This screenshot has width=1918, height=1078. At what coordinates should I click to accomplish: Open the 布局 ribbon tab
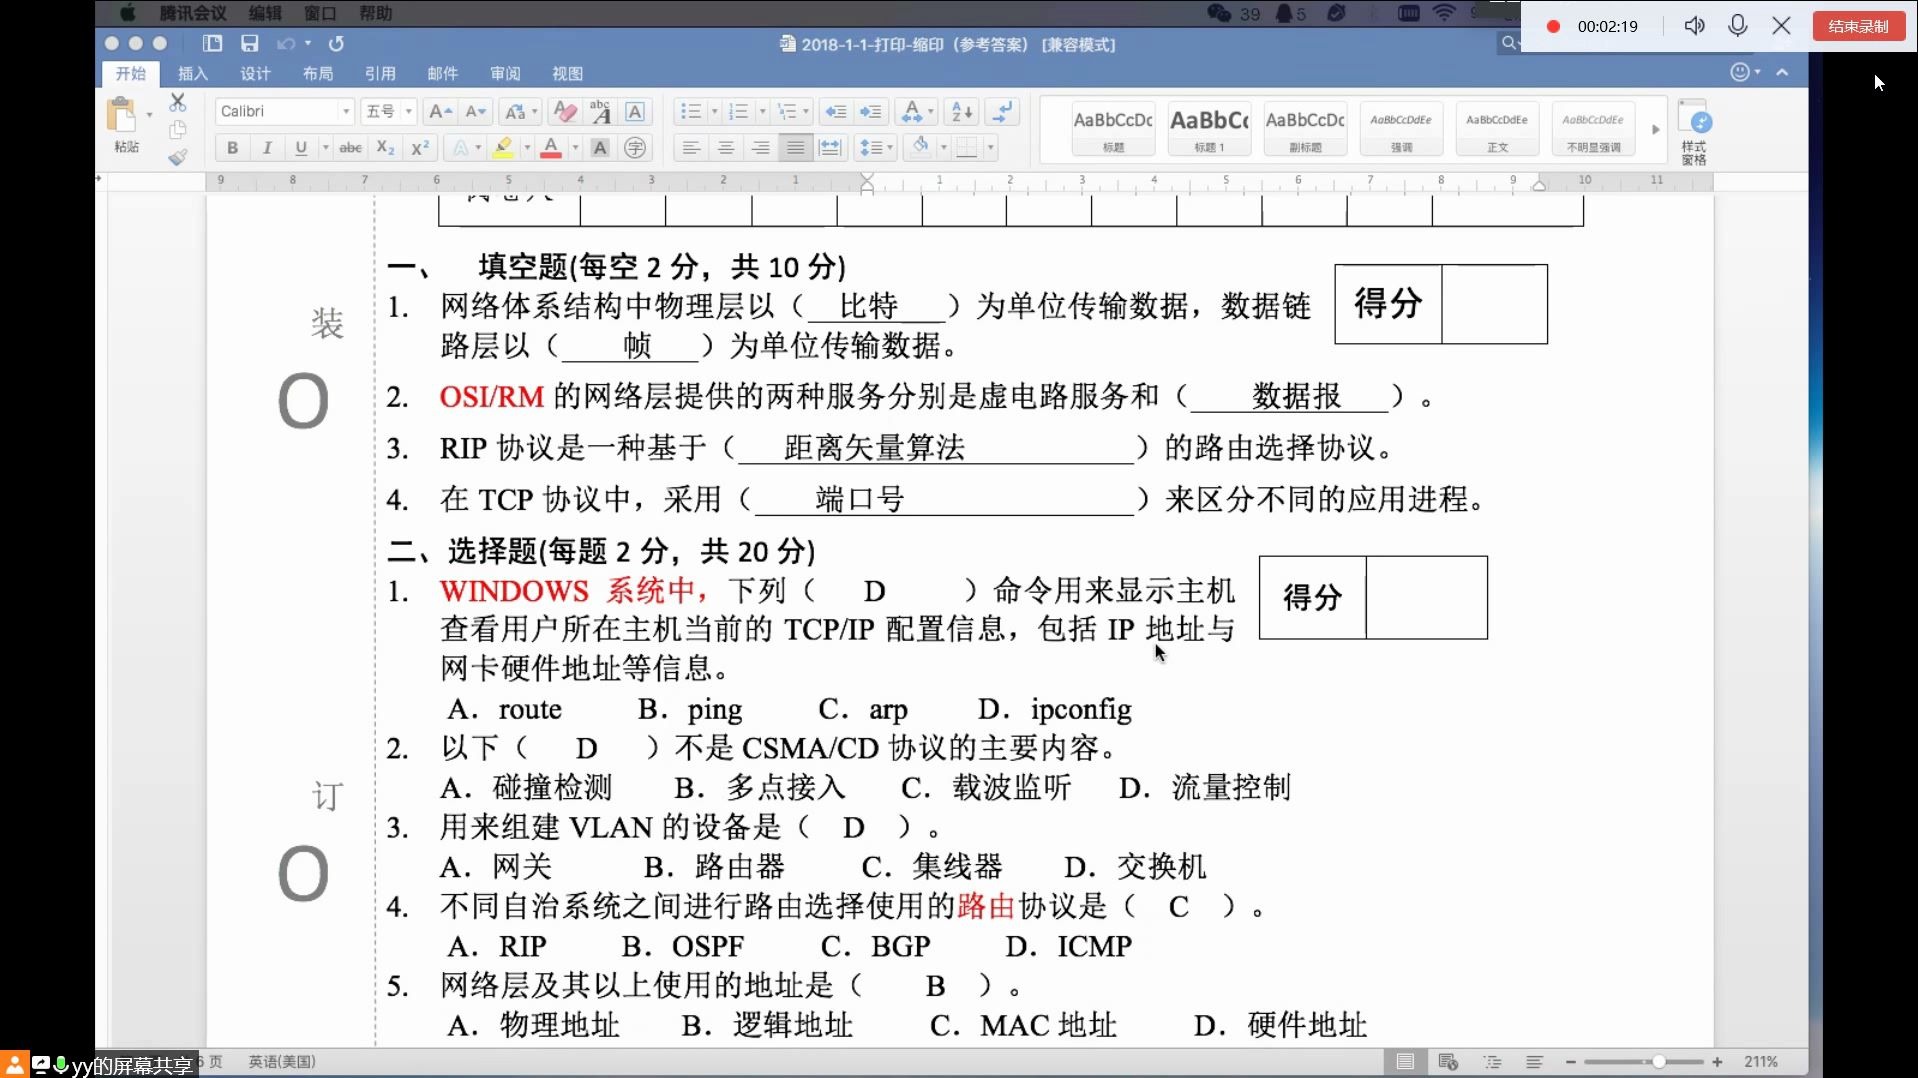tap(318, 73)
